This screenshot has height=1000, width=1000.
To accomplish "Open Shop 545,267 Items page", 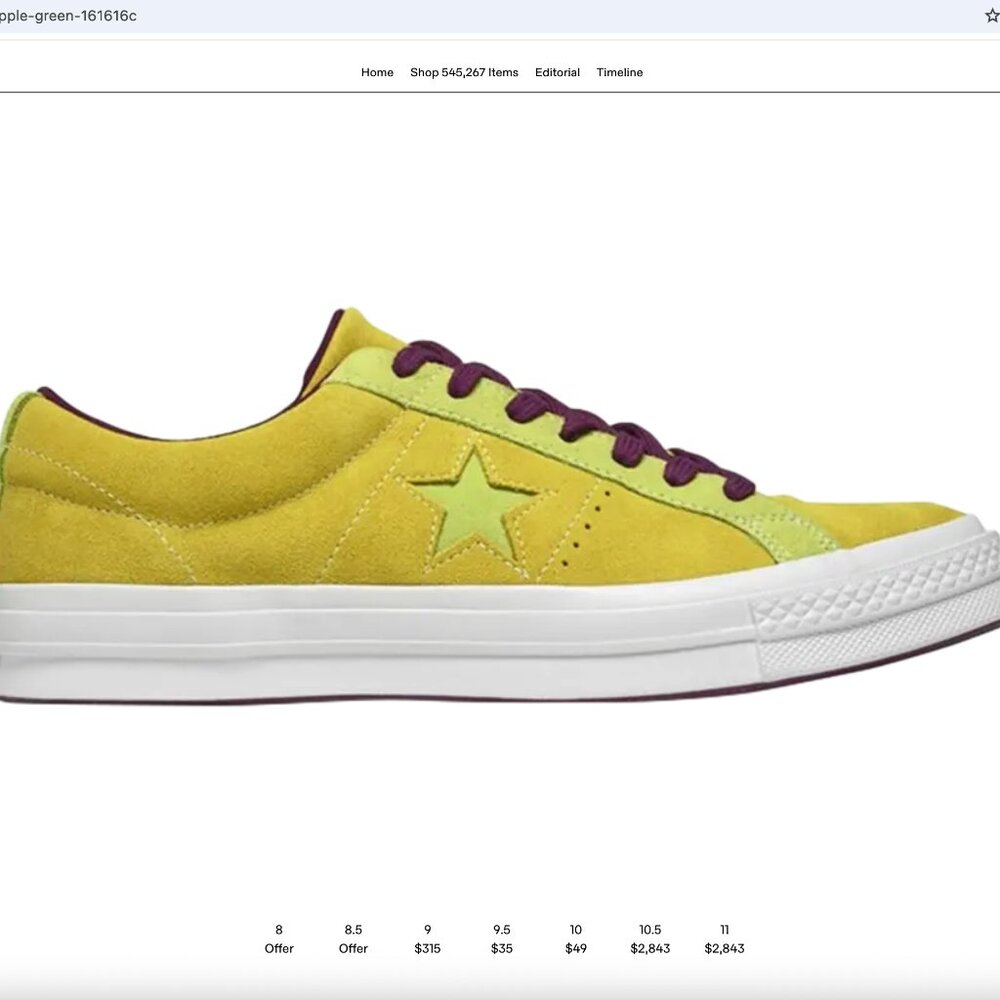I will coord(464,72).
